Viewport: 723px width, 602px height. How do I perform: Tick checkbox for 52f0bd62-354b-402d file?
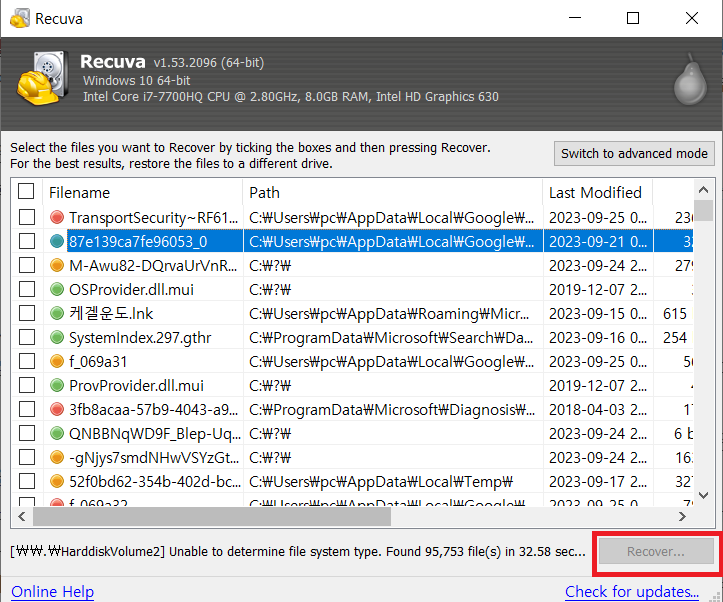coord(27,481)
